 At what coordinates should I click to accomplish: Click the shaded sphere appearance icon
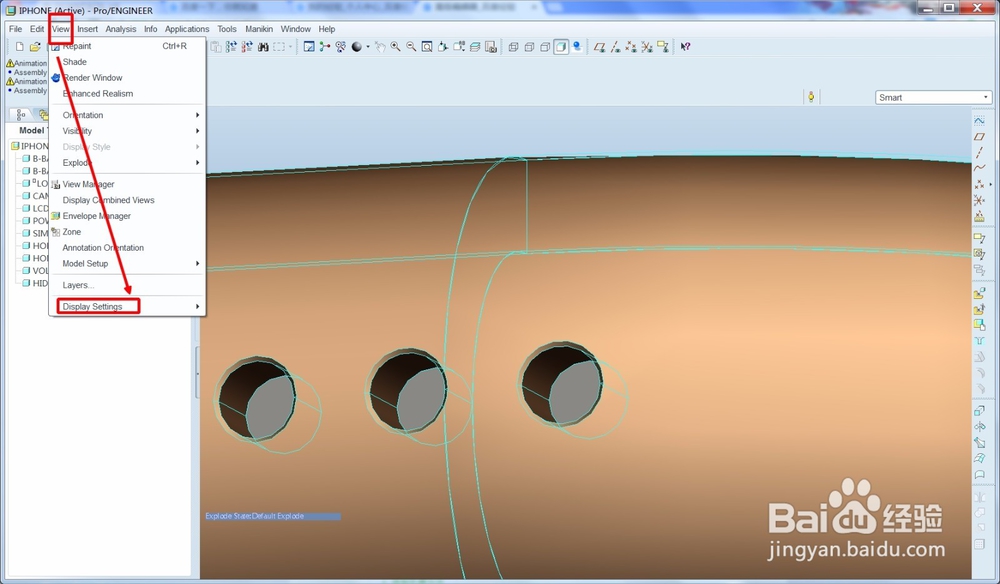click(x=357, y=47)
